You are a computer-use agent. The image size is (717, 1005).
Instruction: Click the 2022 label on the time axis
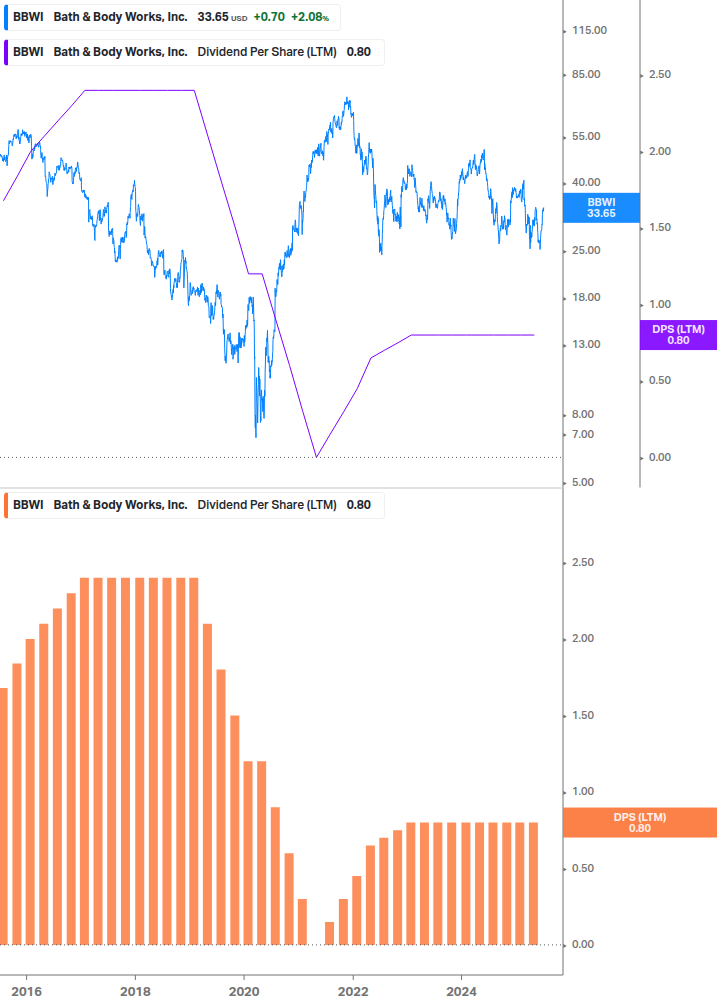pyautogui.click(x=353, y=992)
